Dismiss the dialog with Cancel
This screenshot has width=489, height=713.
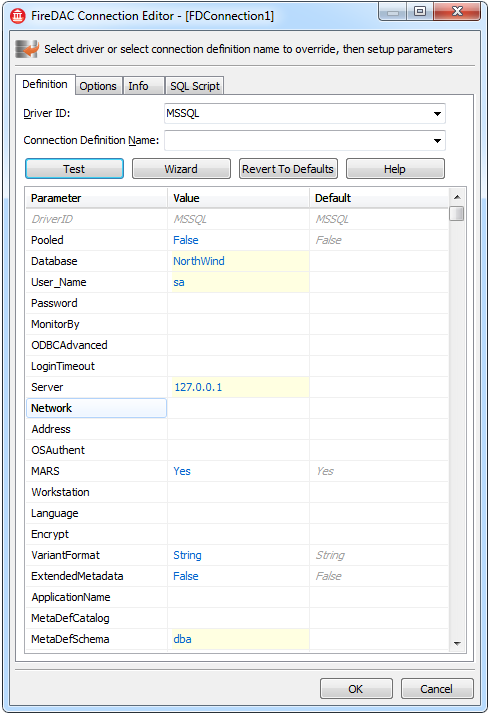(x=437, y=689)
